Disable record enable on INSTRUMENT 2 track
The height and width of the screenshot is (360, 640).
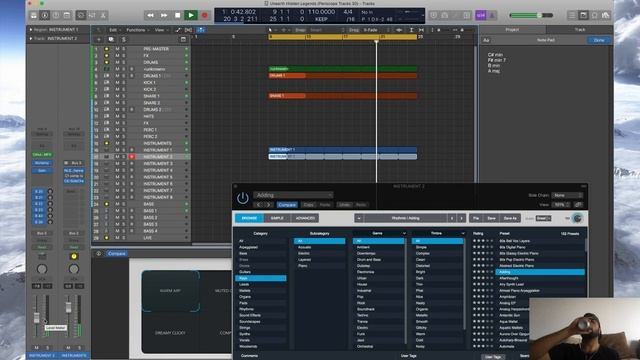click(x=132, y=157)
